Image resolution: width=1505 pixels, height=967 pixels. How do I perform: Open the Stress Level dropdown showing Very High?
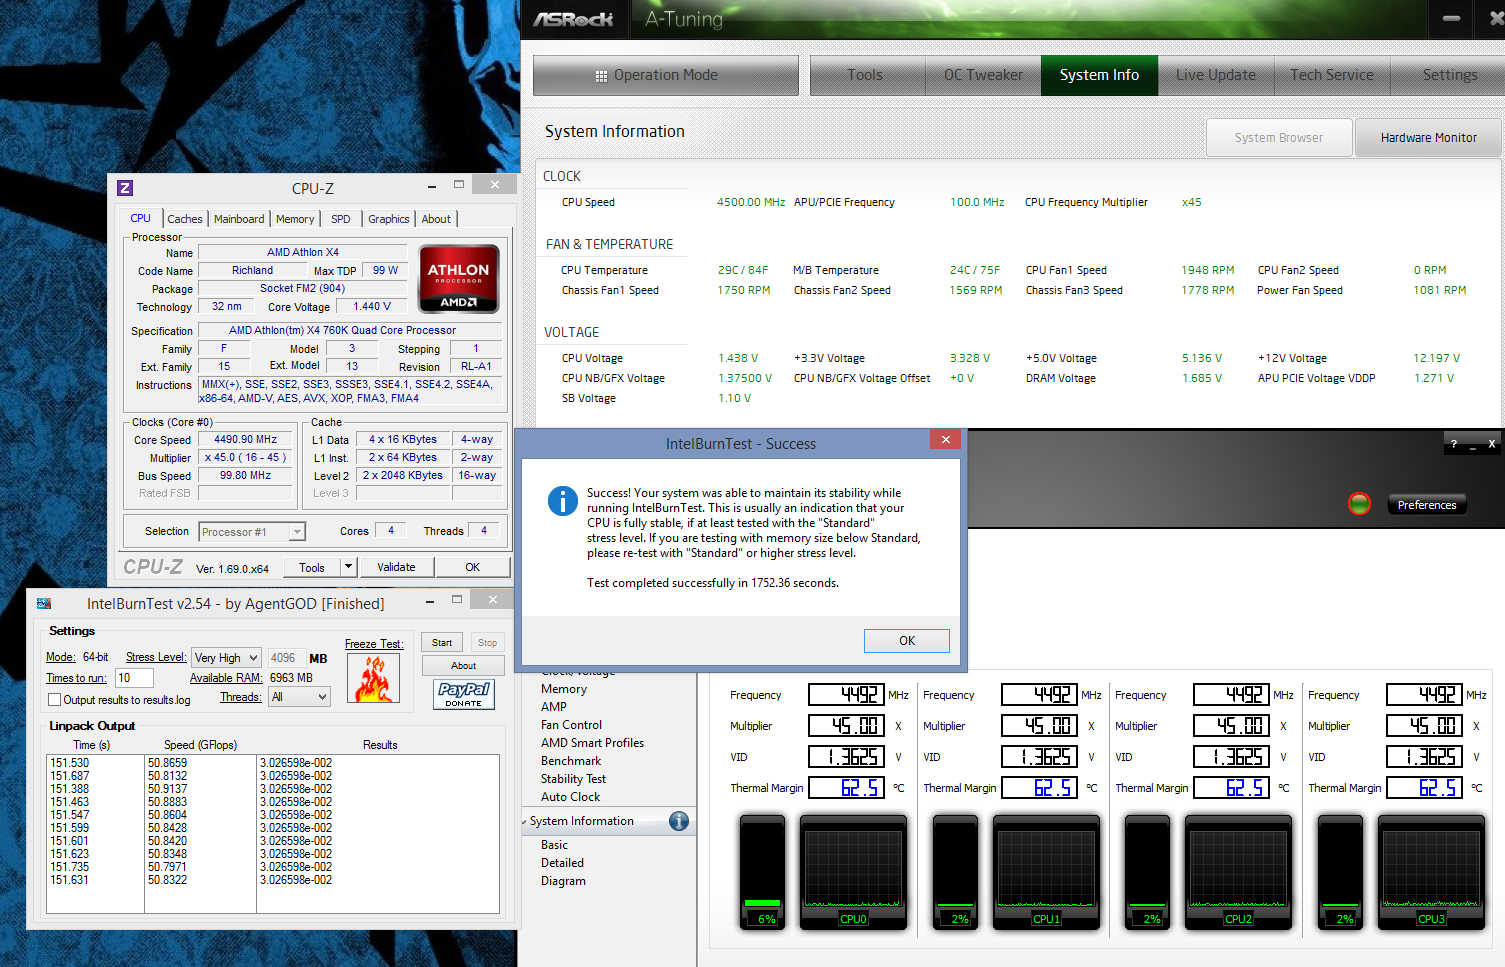click(x=226, y=657)
